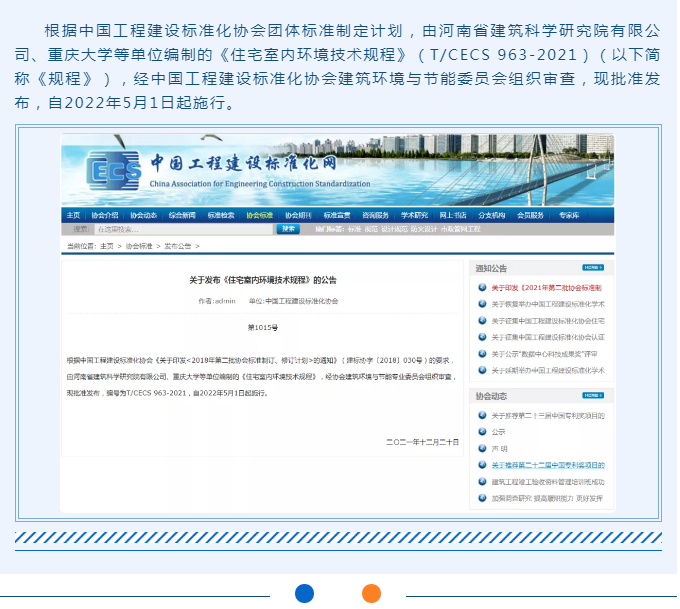Open the 标准检索 navigation item
This screenshot has height=609, width=680.
(221, 215)
